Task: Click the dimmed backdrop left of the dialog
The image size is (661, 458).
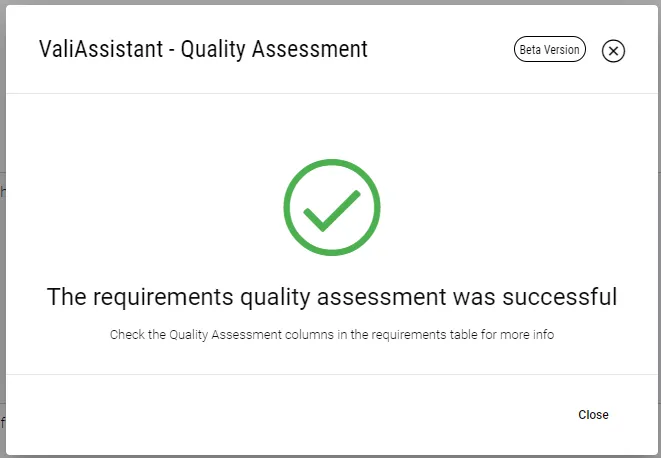Action: 2,250
